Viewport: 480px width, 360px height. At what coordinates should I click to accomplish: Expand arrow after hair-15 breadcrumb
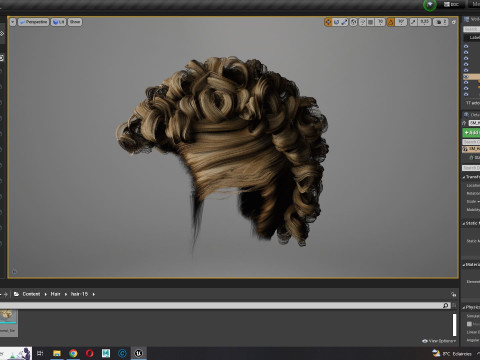(x=94, y=294)
